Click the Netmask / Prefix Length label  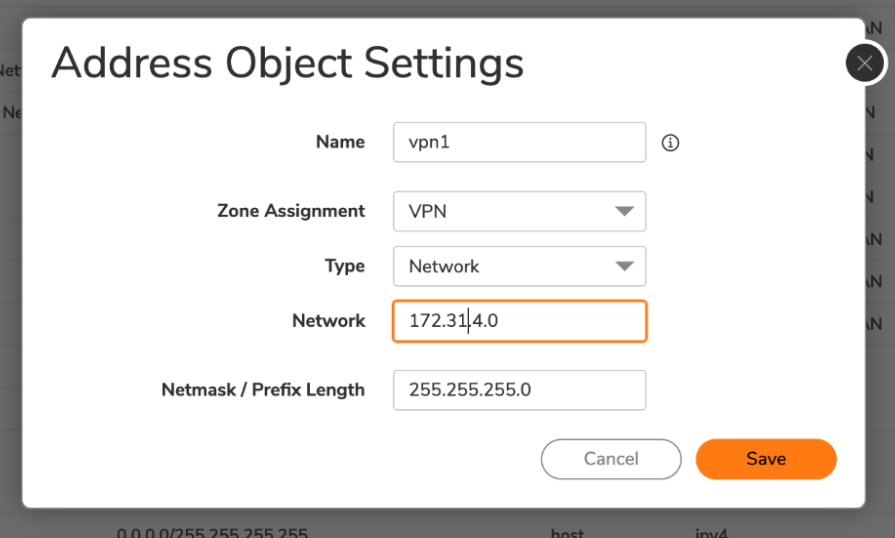coord(263,390)
